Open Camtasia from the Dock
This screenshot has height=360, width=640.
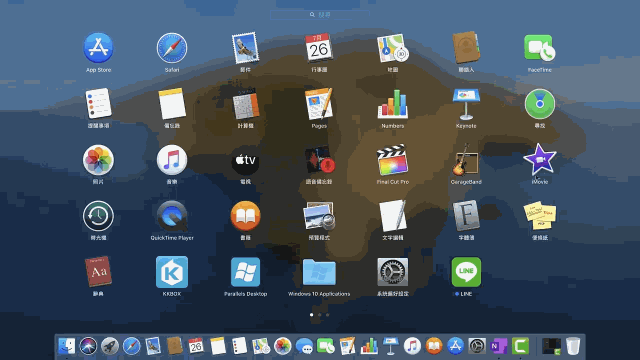click(x=521, y=346)
